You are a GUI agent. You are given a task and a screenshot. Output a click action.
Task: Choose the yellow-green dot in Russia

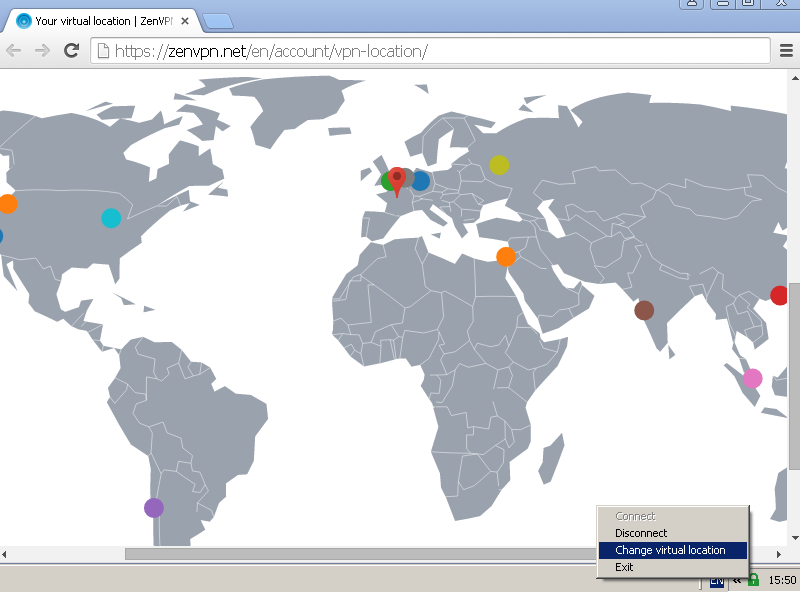[499, 165]
